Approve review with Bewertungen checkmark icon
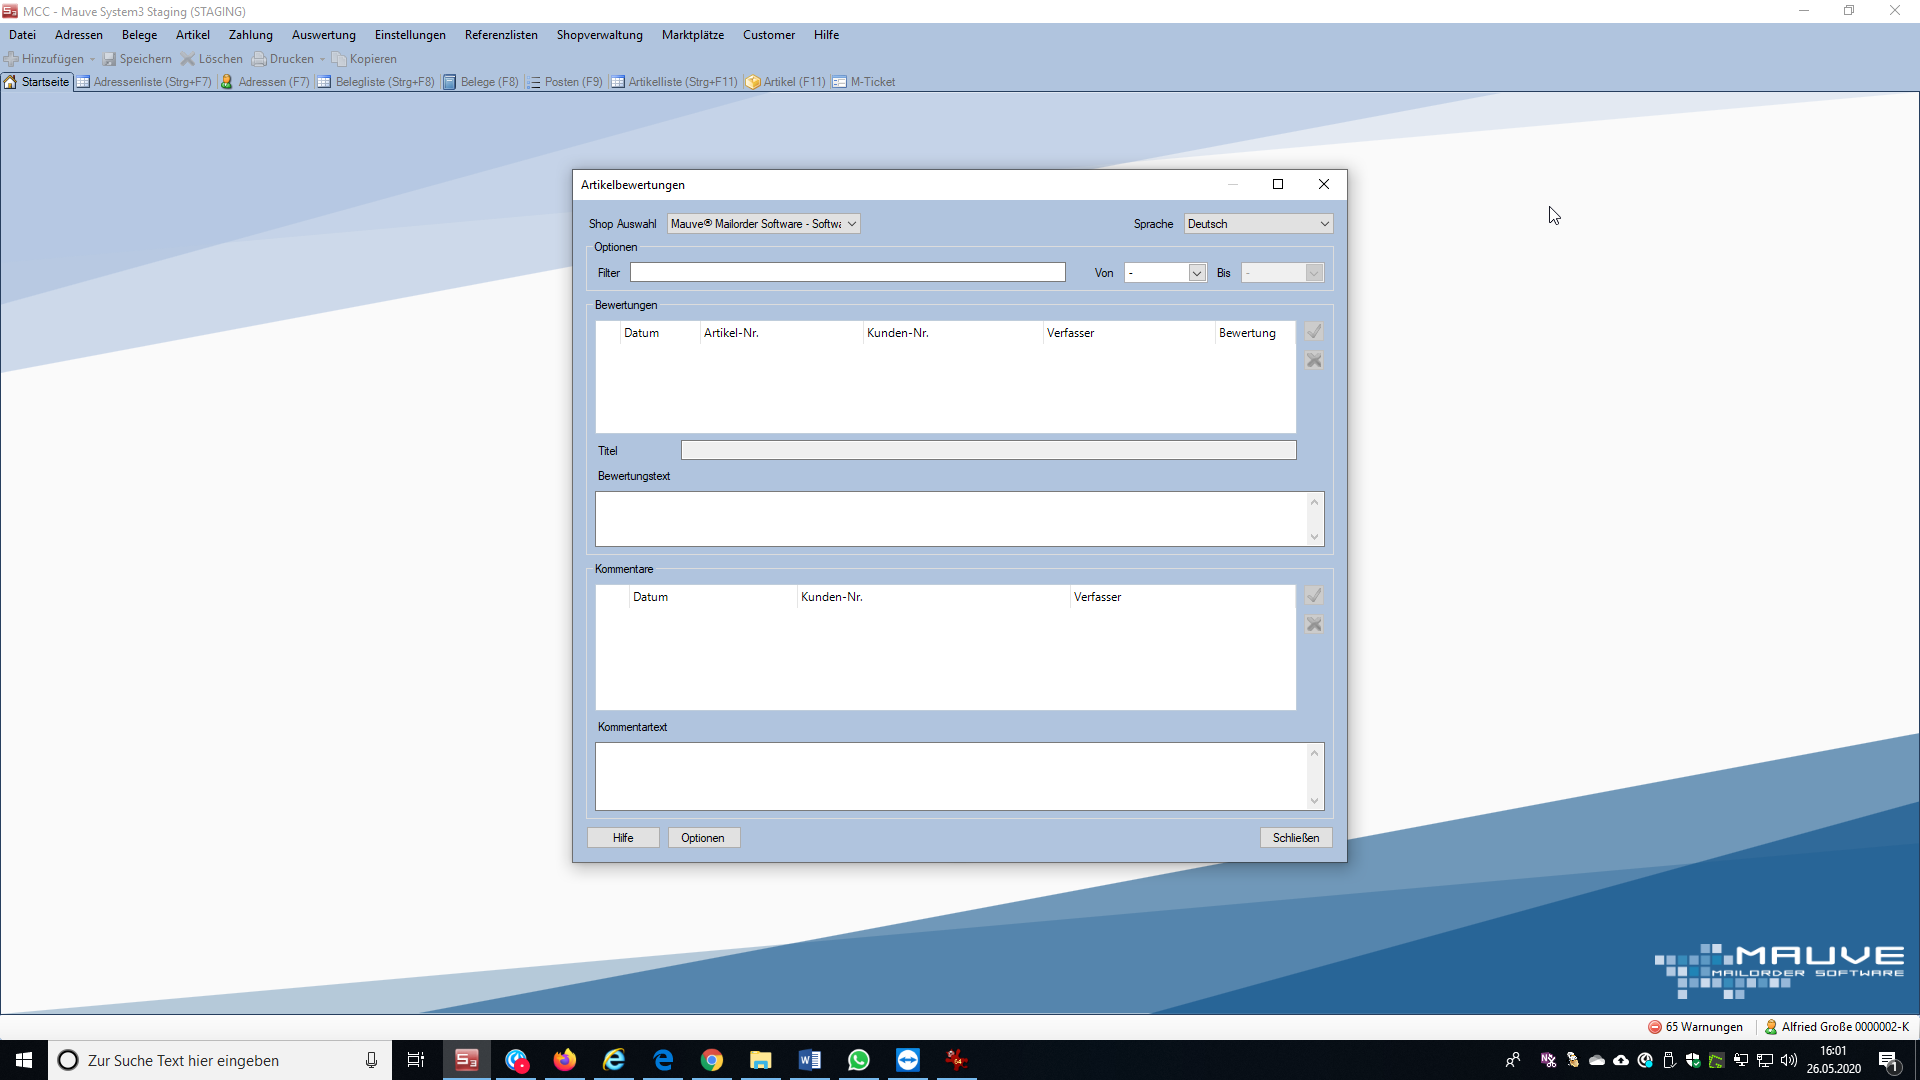The width and height of the screenshot is (1920, 1080). 1314,332
